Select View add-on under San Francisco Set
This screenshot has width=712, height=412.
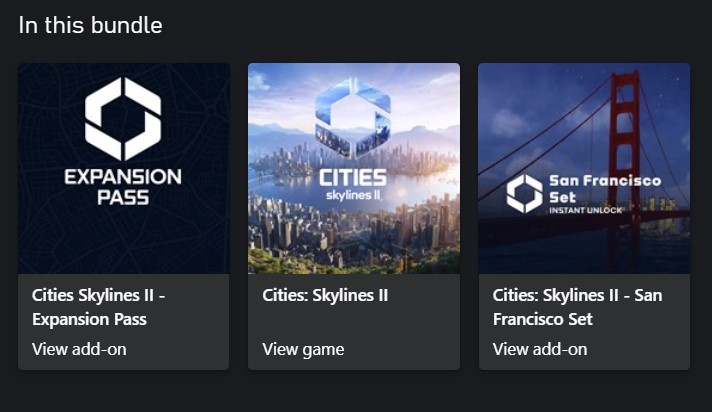point(540,349)
